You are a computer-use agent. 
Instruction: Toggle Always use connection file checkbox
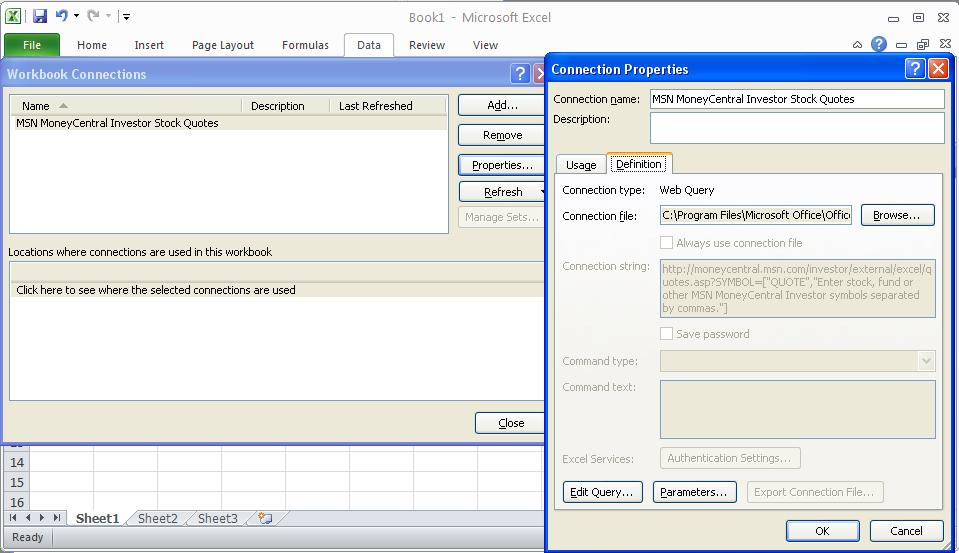[x=667, y=243]
